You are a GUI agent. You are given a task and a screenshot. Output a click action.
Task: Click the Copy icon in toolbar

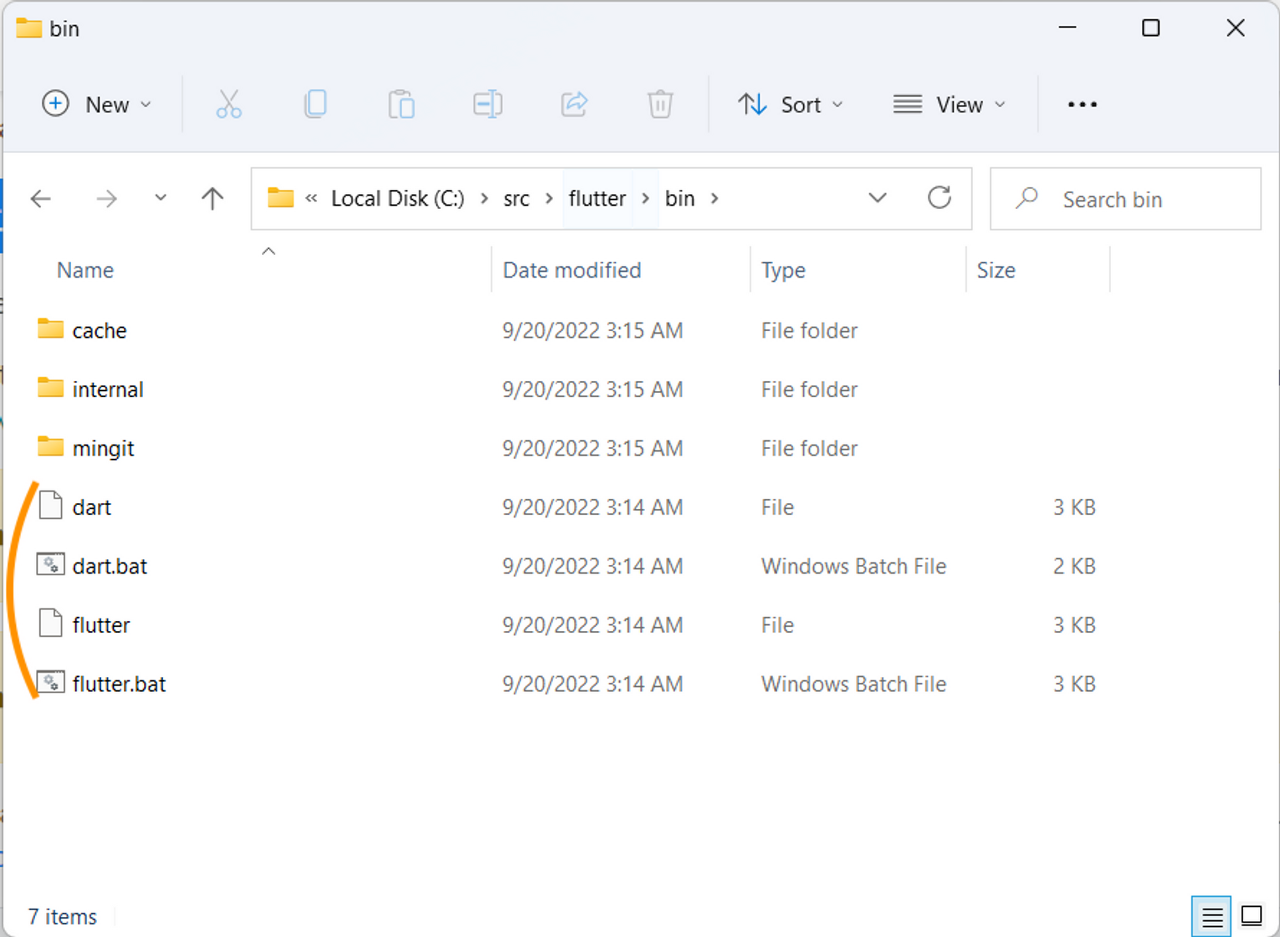315,104
